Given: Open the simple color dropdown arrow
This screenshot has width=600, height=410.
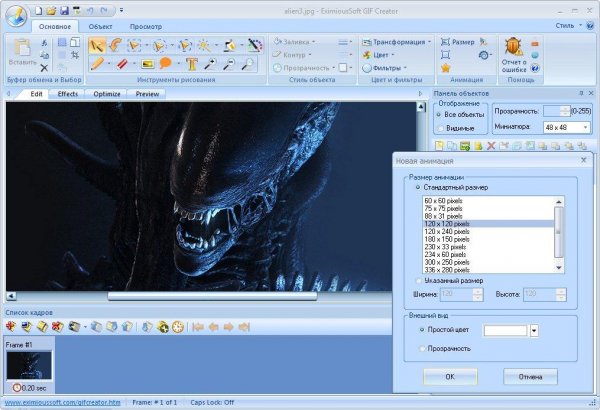Looking at the screenshot, I should [x=535, y=330].
